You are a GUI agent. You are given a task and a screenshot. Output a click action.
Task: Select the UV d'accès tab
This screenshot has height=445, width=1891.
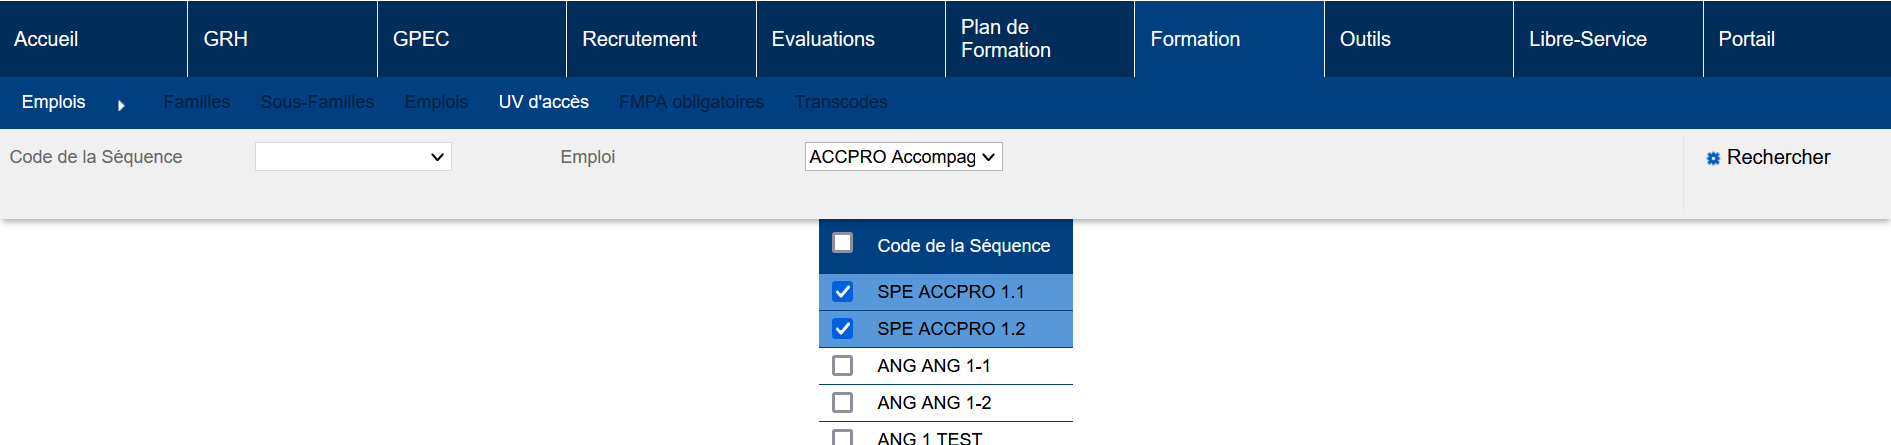543,102
